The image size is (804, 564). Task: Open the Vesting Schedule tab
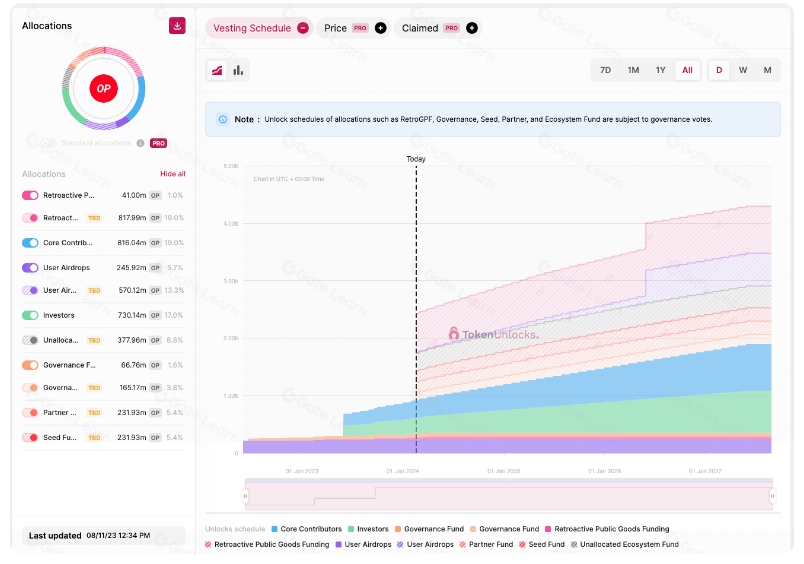pyautogui.click(x=259, y=28)
